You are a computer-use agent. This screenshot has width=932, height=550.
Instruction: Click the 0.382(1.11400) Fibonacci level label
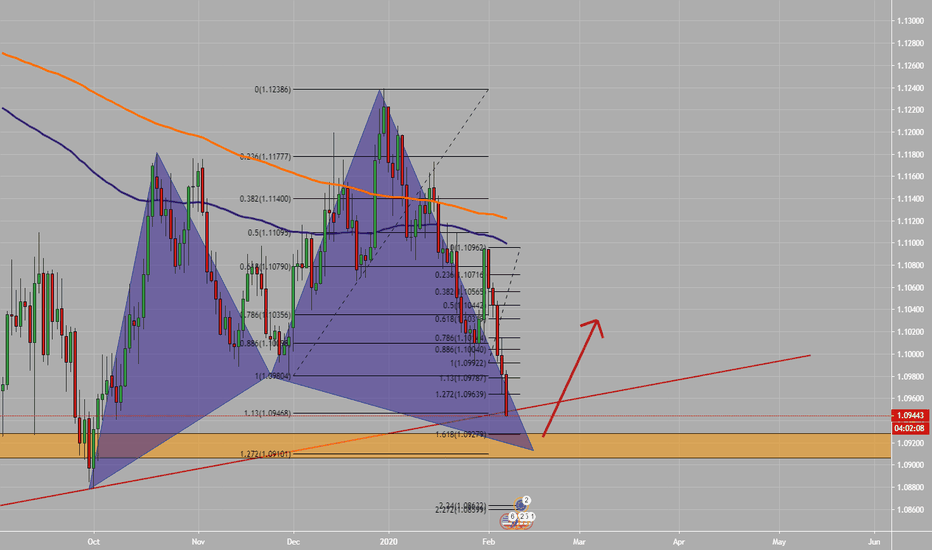[x=265, y=199]
